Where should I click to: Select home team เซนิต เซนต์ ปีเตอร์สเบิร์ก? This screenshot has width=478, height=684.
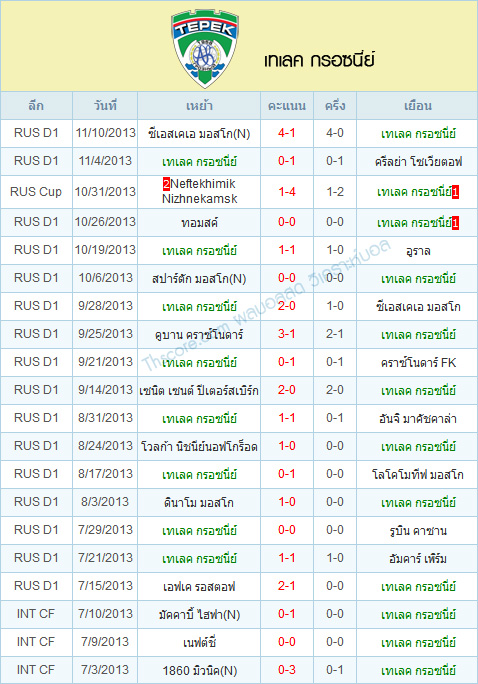click(x=199, y=390)
